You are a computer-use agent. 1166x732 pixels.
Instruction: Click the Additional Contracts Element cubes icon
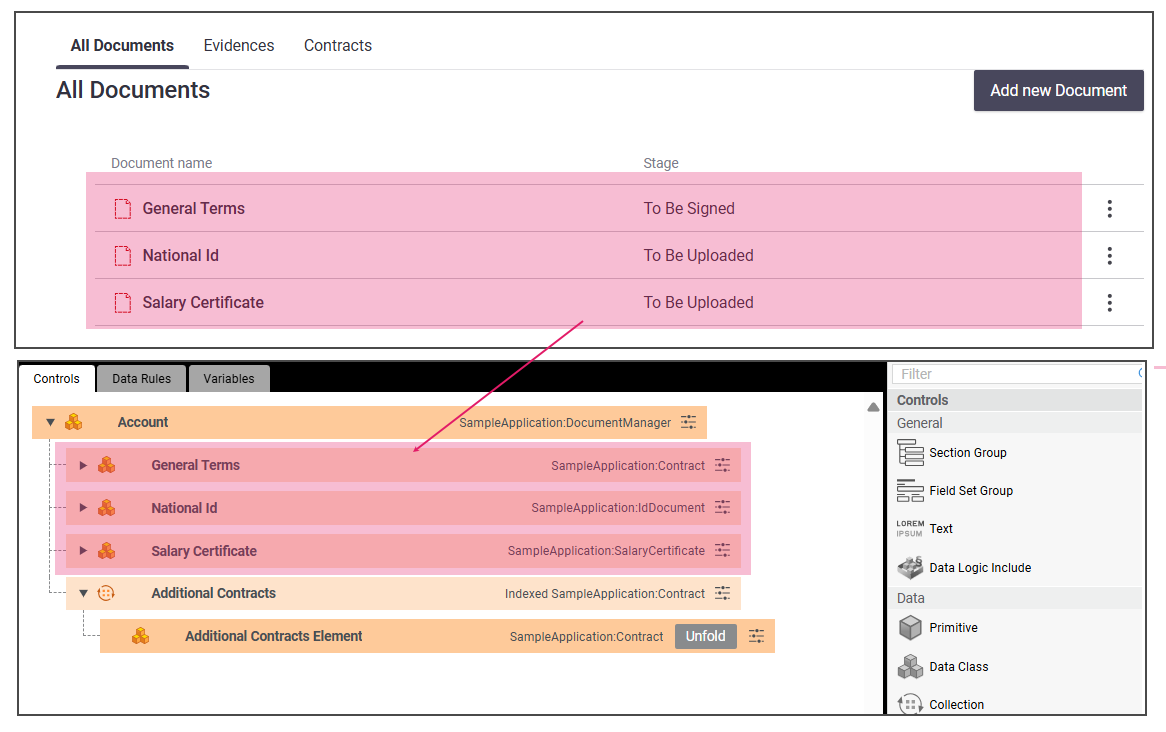(141, 636)
